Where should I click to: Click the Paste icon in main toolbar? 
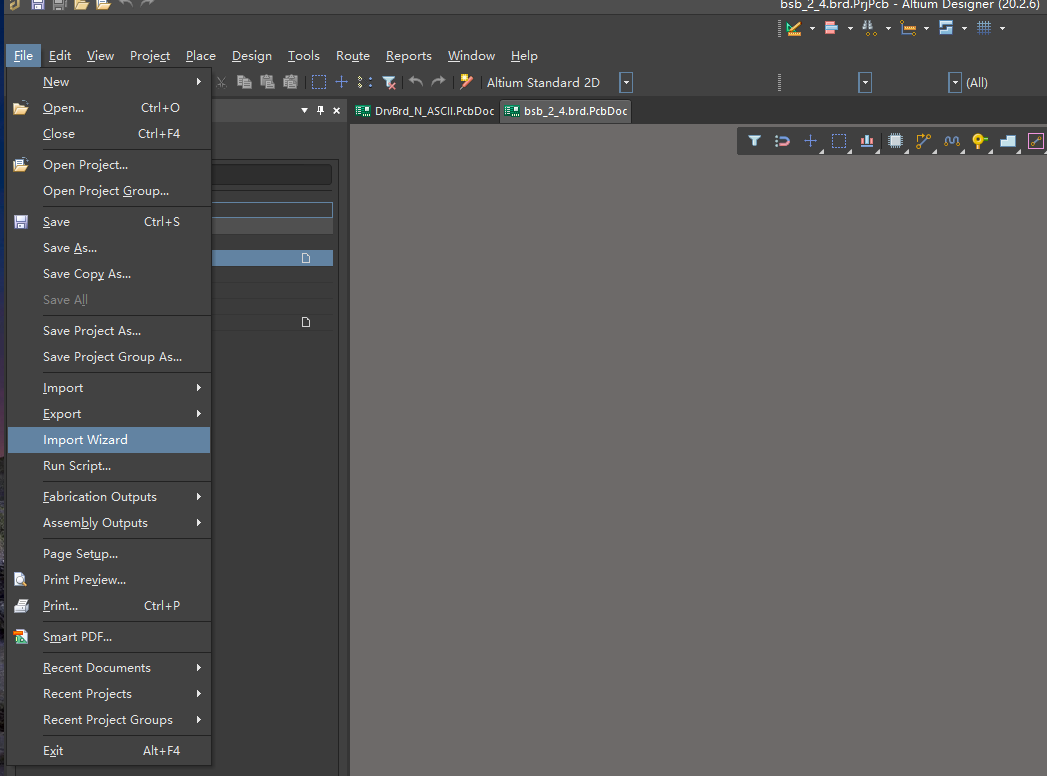267,82
